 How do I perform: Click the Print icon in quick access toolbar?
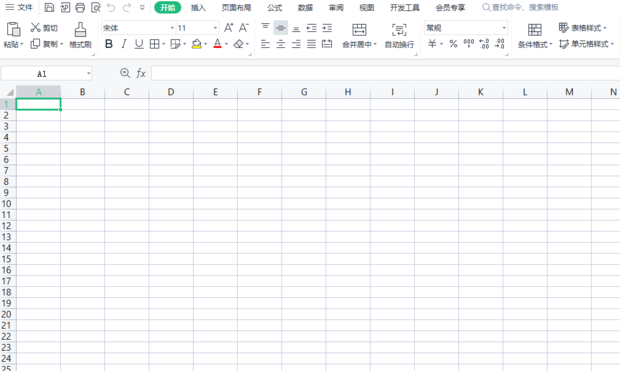(x=80, y=7)
